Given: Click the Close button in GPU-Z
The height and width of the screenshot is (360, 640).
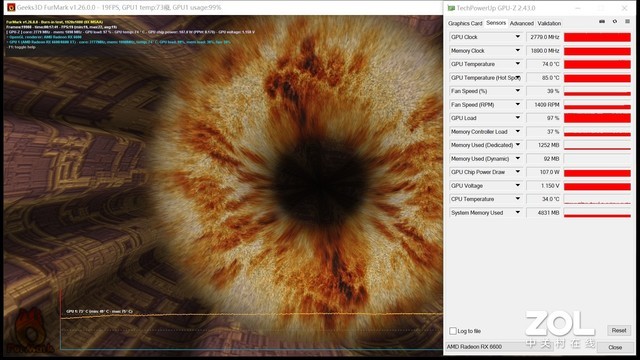Looking at the screenshot, I should tap(615, 347).
